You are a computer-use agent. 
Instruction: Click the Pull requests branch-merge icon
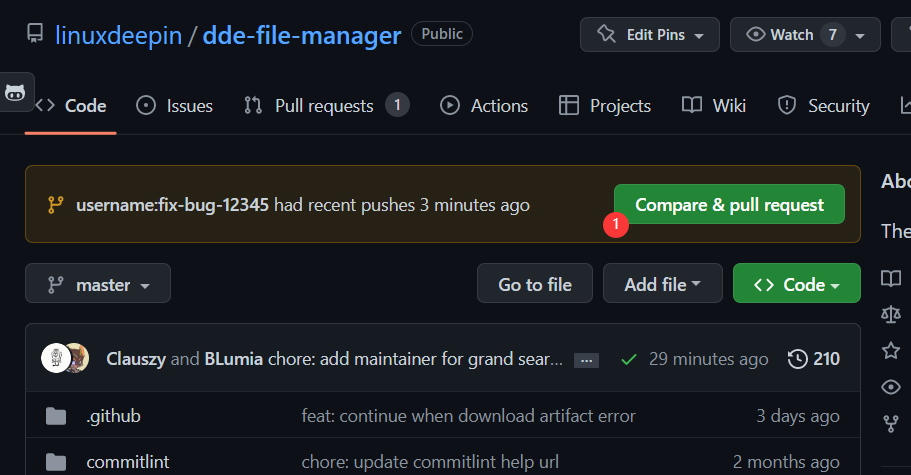coord(253,105)
